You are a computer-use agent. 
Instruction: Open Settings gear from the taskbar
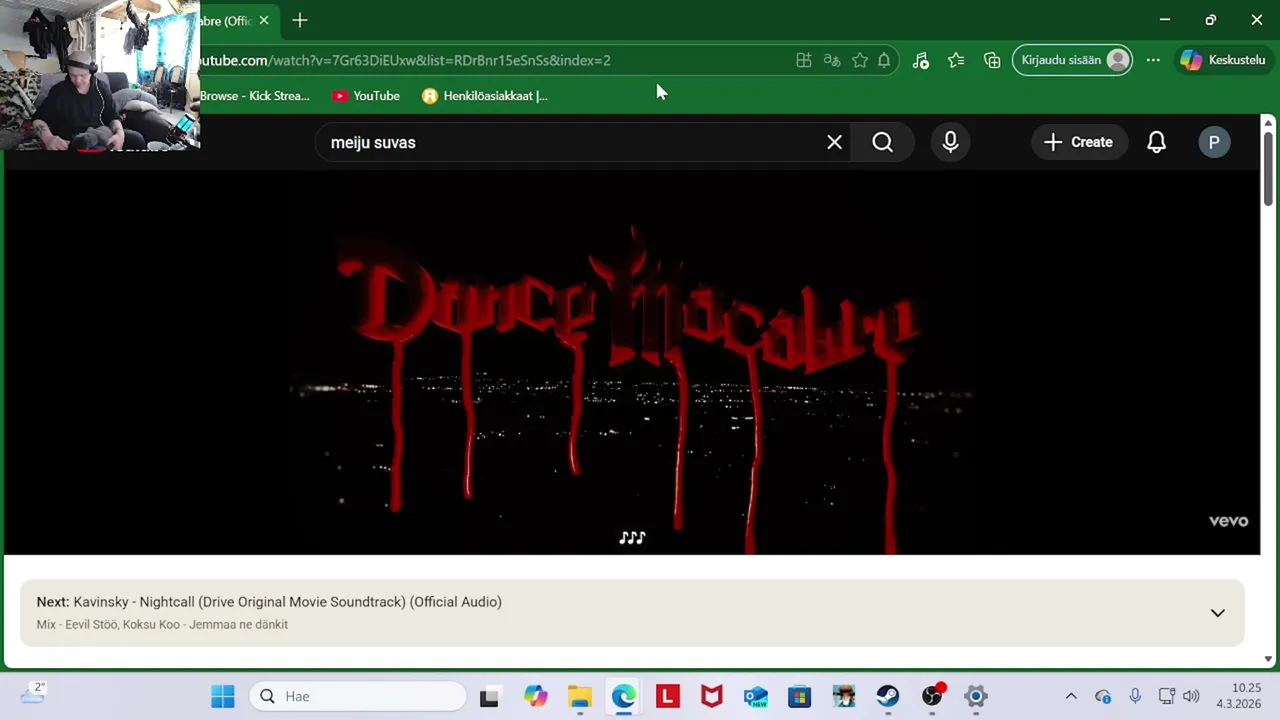click(976, 696)
